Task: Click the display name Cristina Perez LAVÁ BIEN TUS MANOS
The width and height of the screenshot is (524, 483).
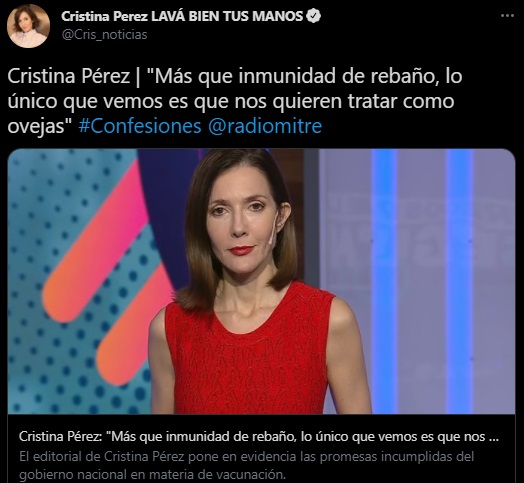Action: click(182, 16)
